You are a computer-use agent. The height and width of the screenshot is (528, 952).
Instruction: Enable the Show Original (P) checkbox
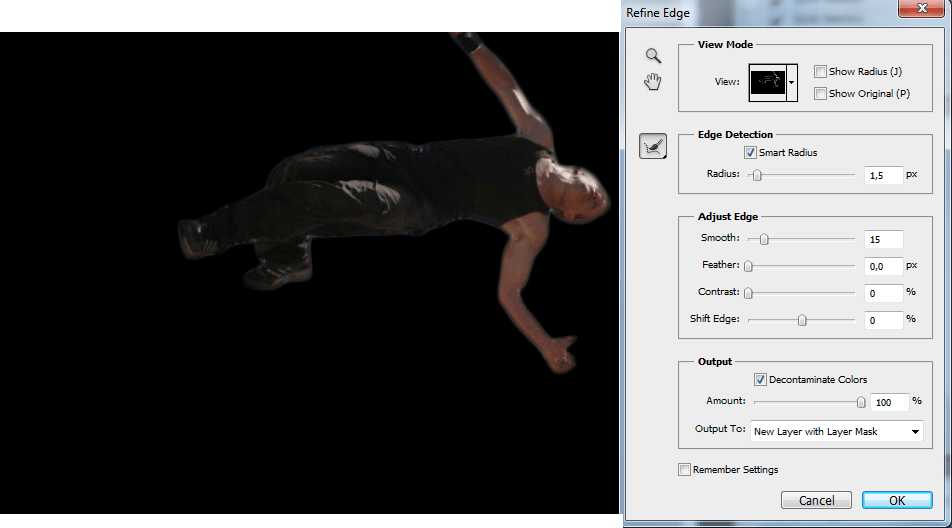point(820,93)
